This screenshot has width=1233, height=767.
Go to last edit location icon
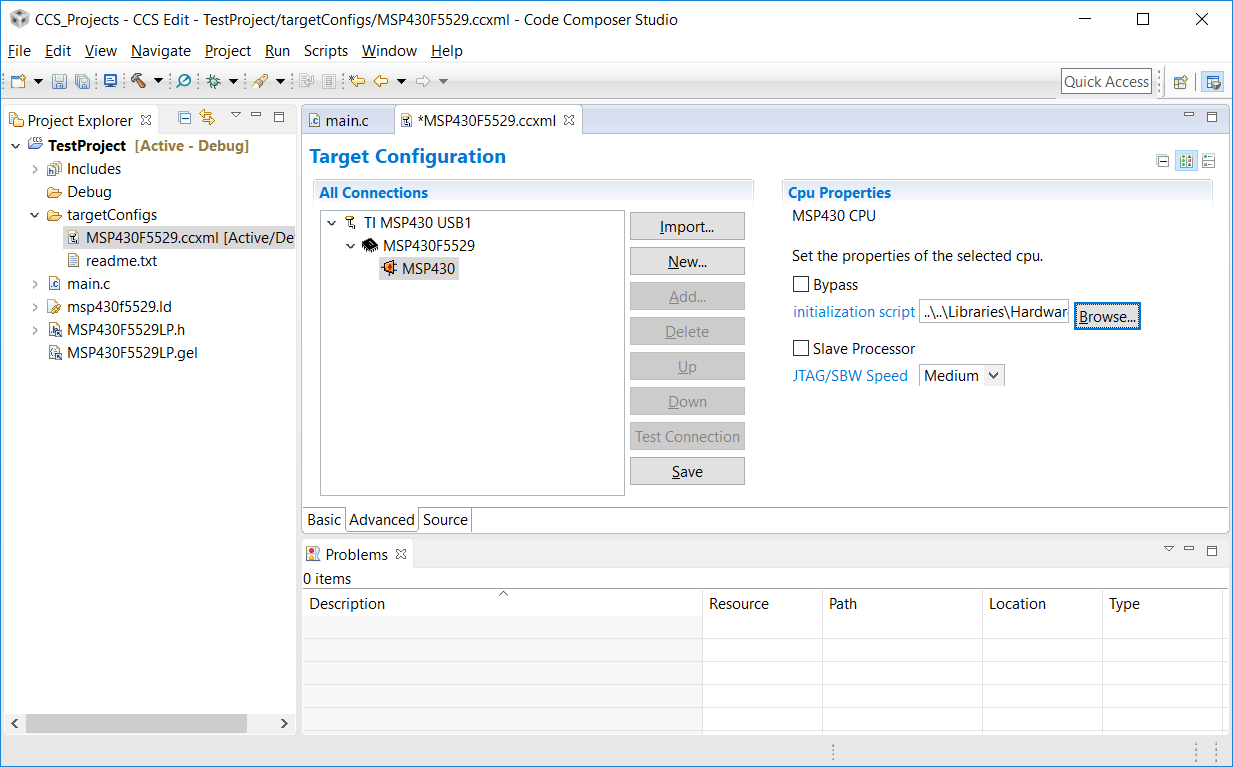[x=357, y=81]
